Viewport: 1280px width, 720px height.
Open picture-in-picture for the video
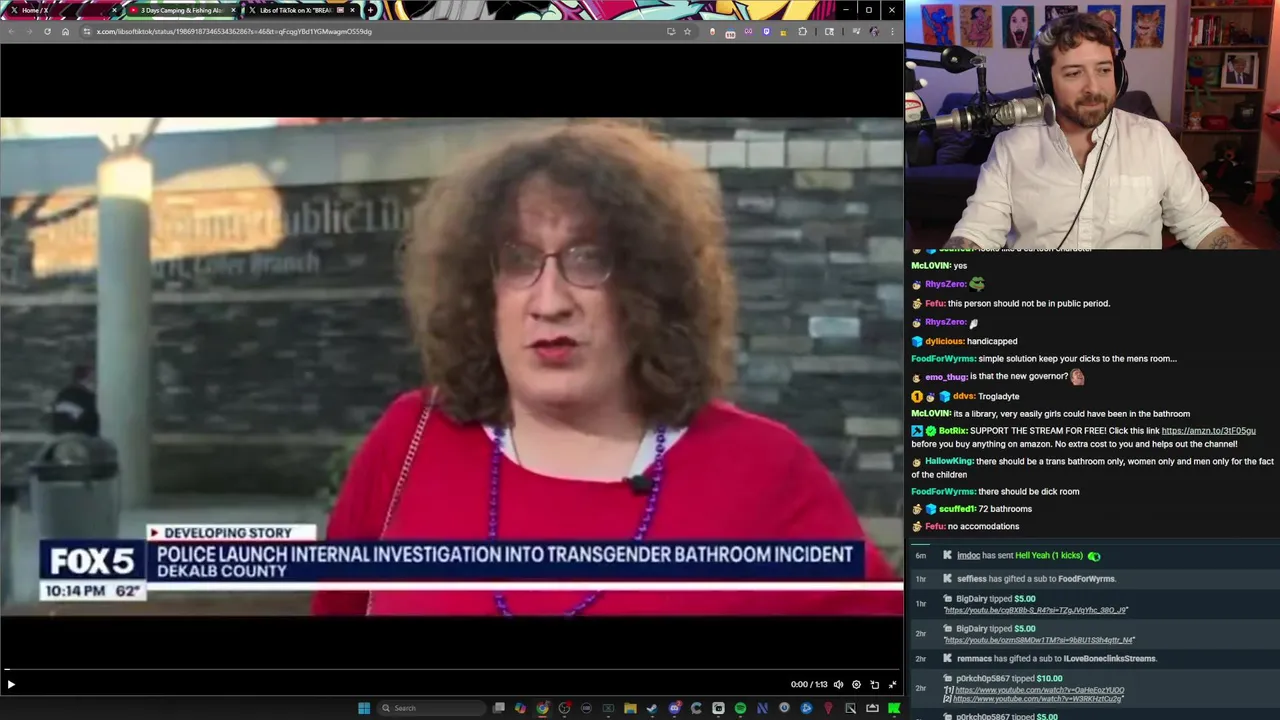[x=874, y=684]
